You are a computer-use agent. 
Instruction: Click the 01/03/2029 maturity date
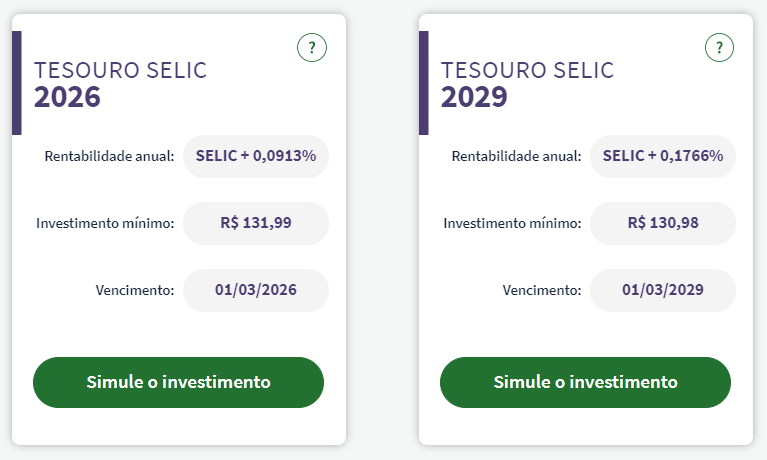[663, 290]
